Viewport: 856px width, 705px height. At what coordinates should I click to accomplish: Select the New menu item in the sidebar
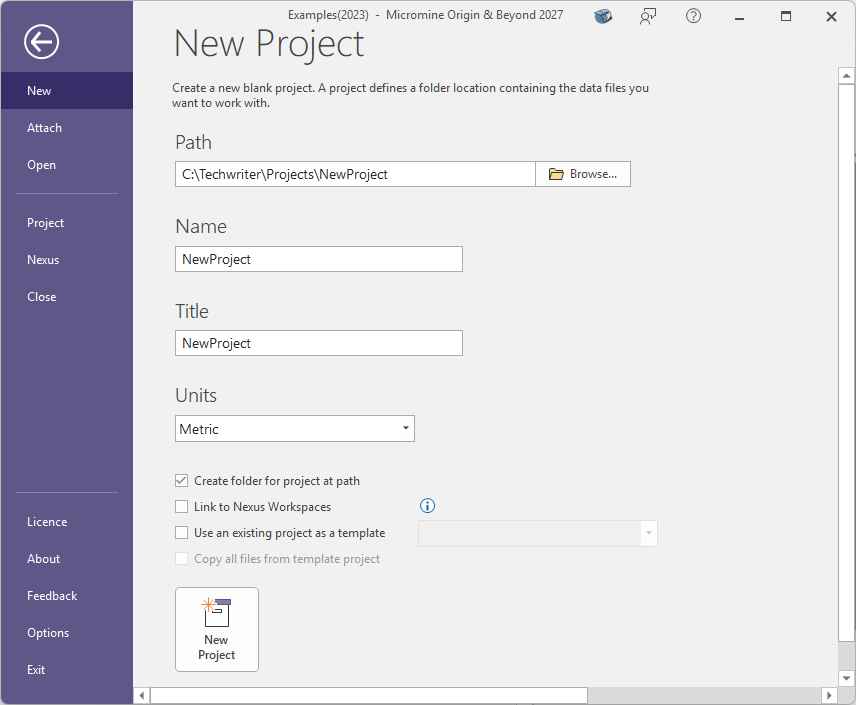coord(67,91)
